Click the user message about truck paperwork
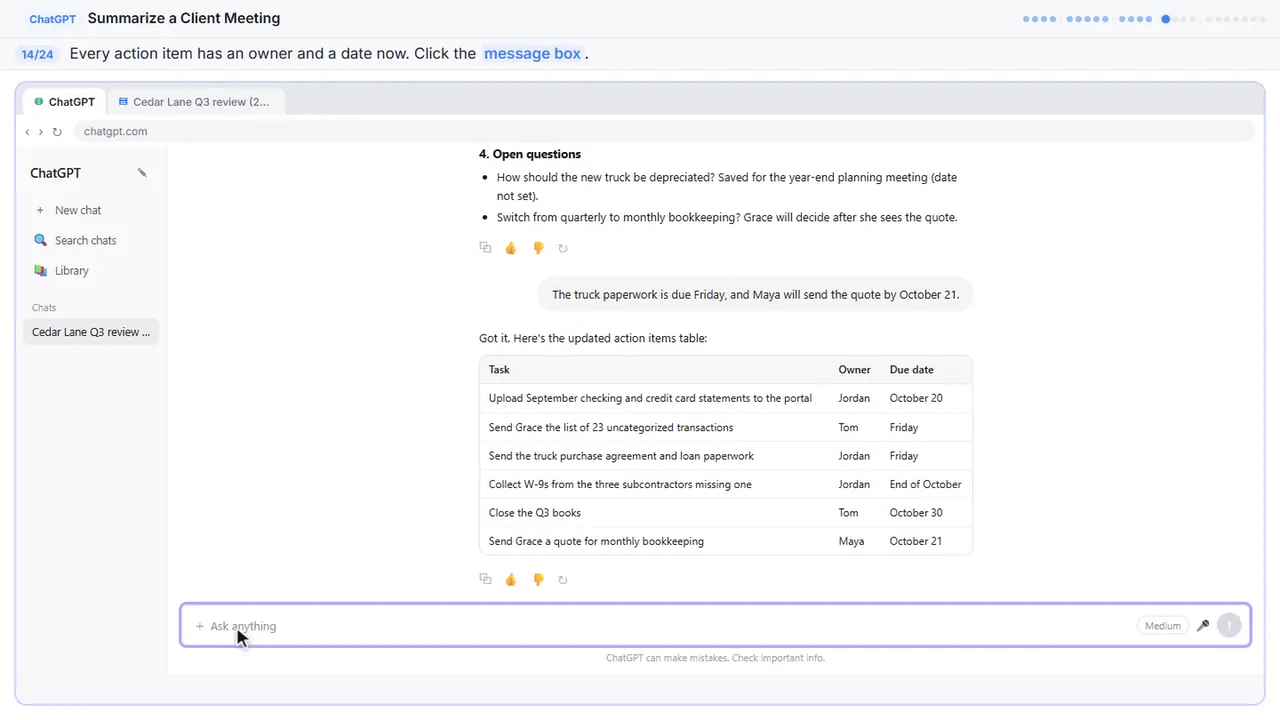The width and height of the screenshot is (1280, 720). (755, 294)
